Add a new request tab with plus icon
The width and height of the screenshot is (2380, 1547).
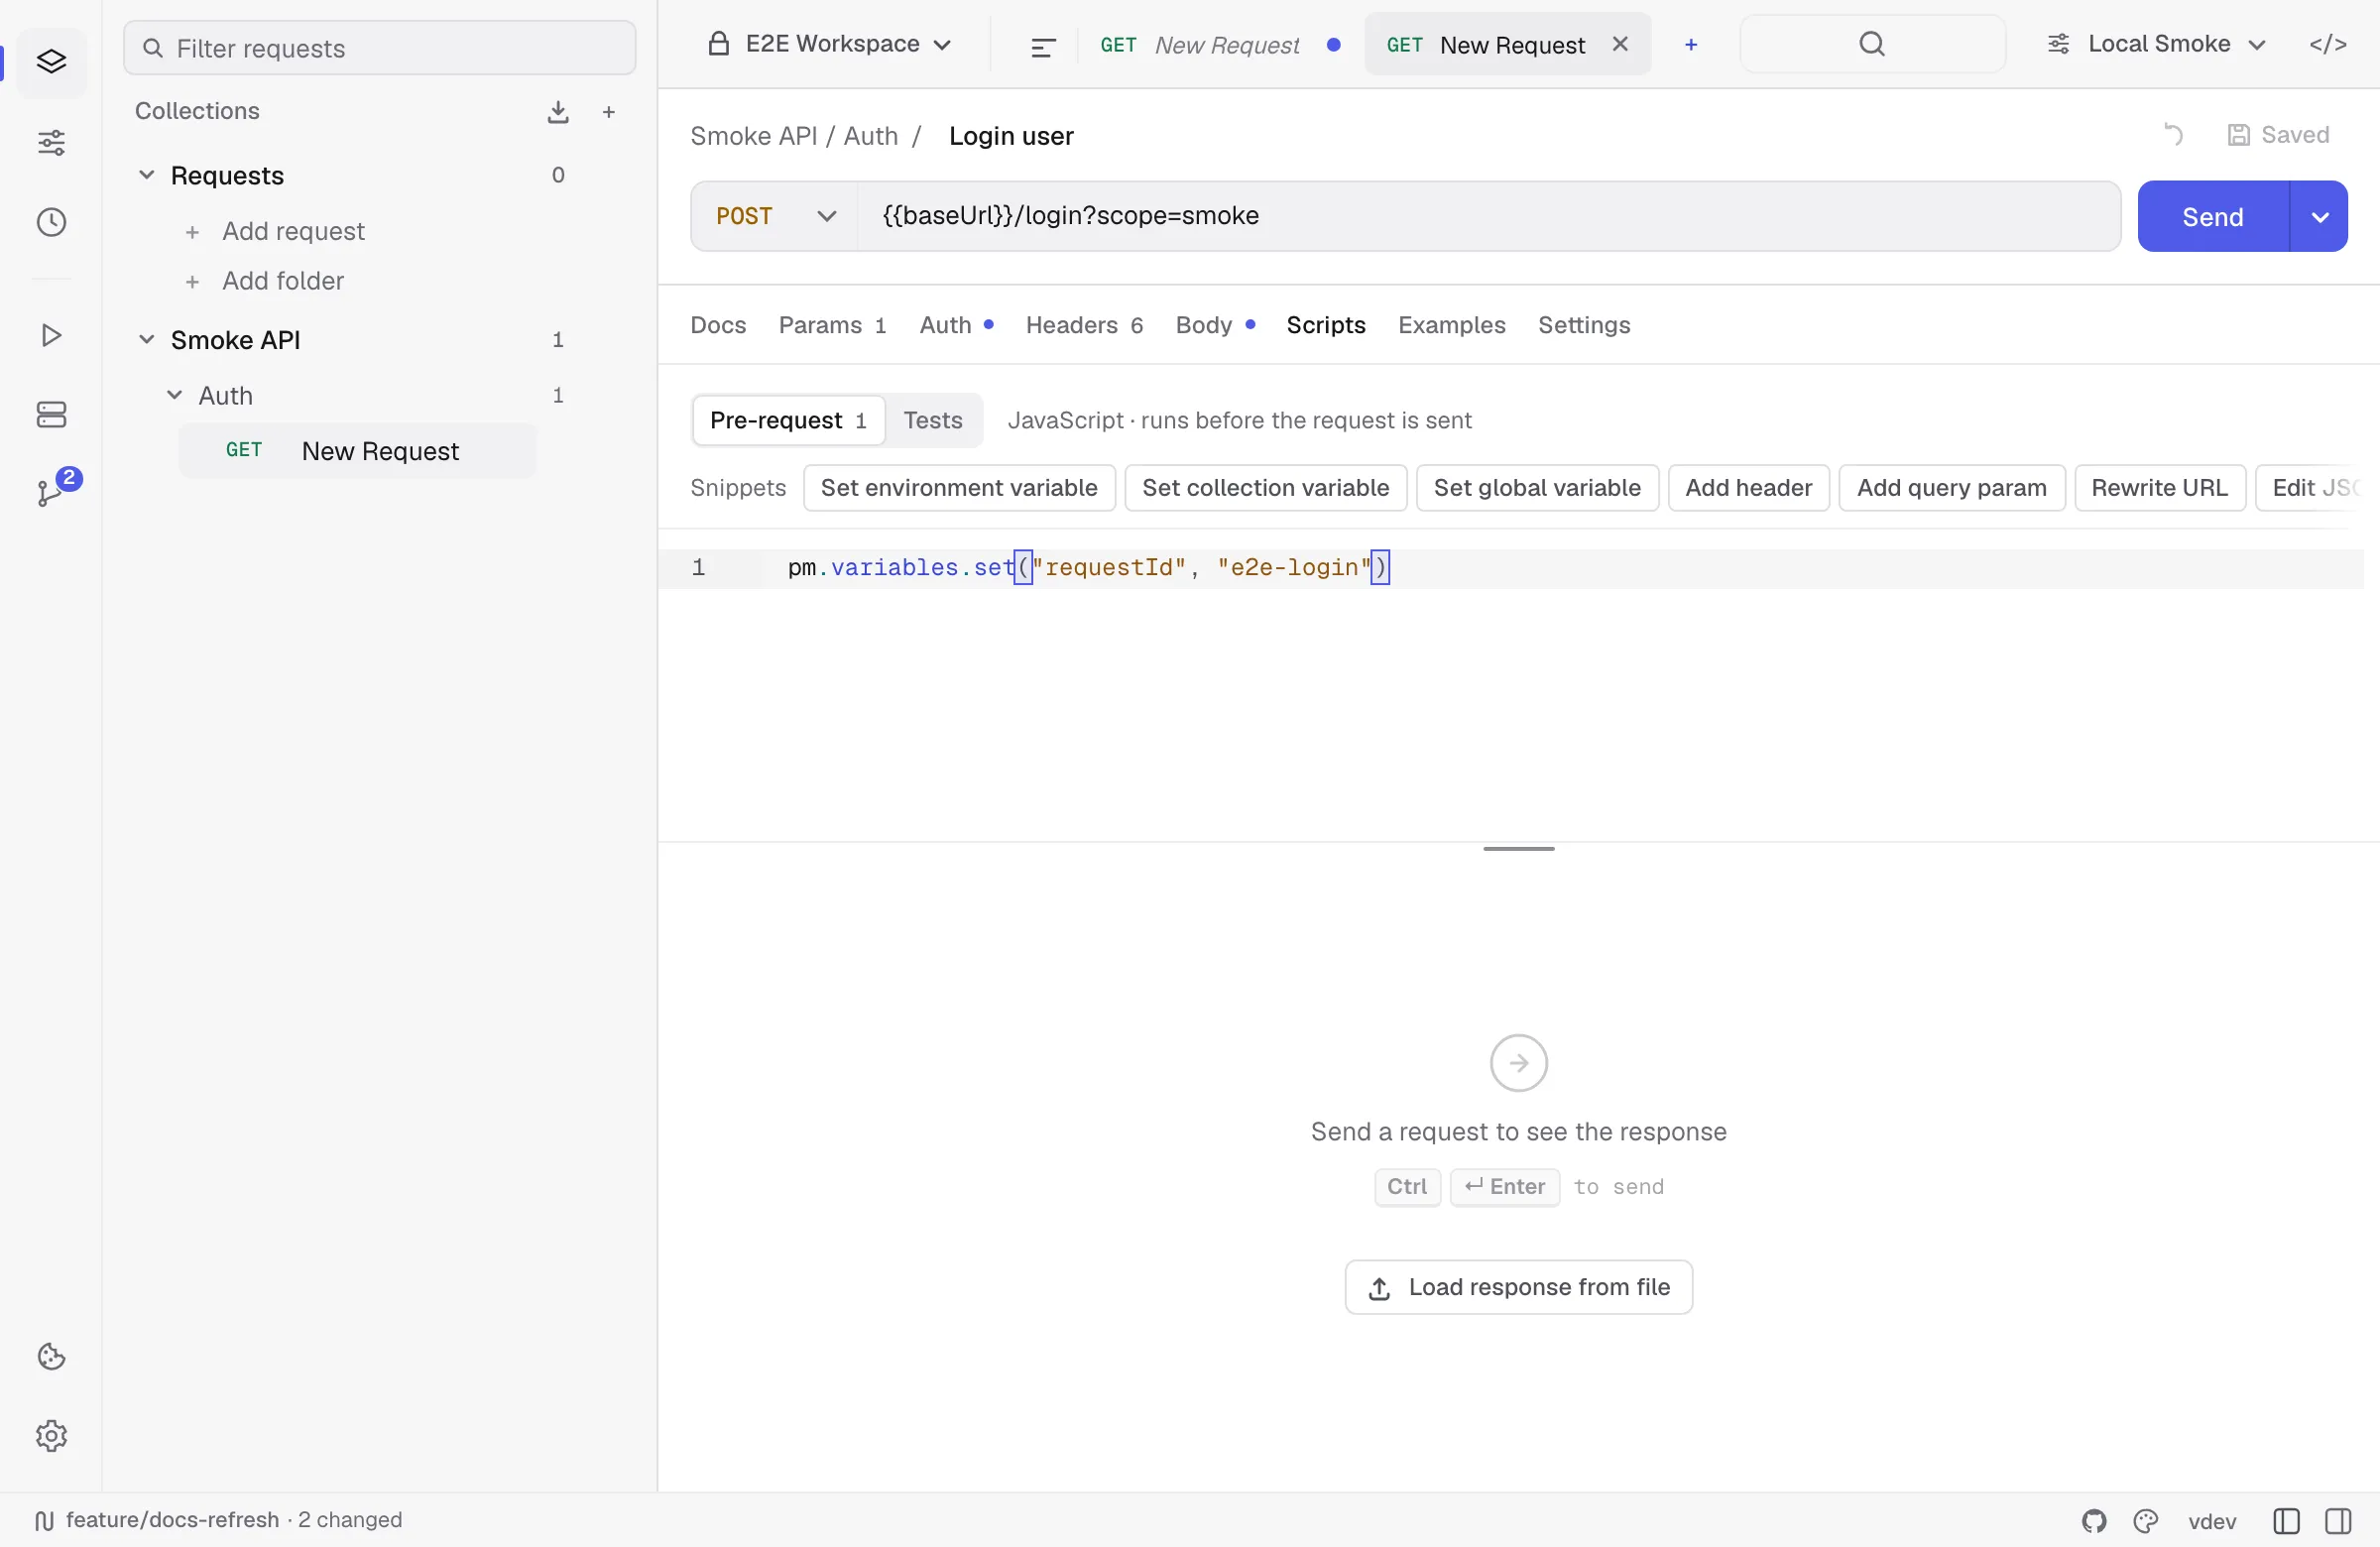(x=1691, y=45)
